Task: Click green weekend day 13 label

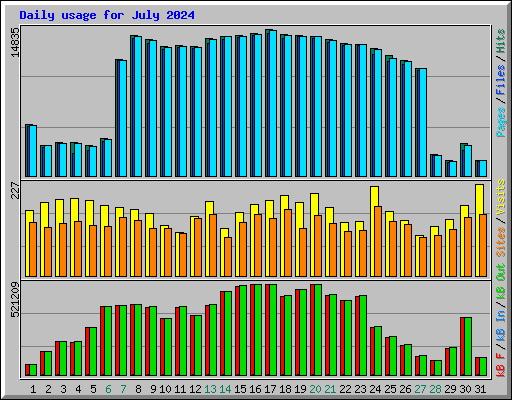Action: click(210, 389)
